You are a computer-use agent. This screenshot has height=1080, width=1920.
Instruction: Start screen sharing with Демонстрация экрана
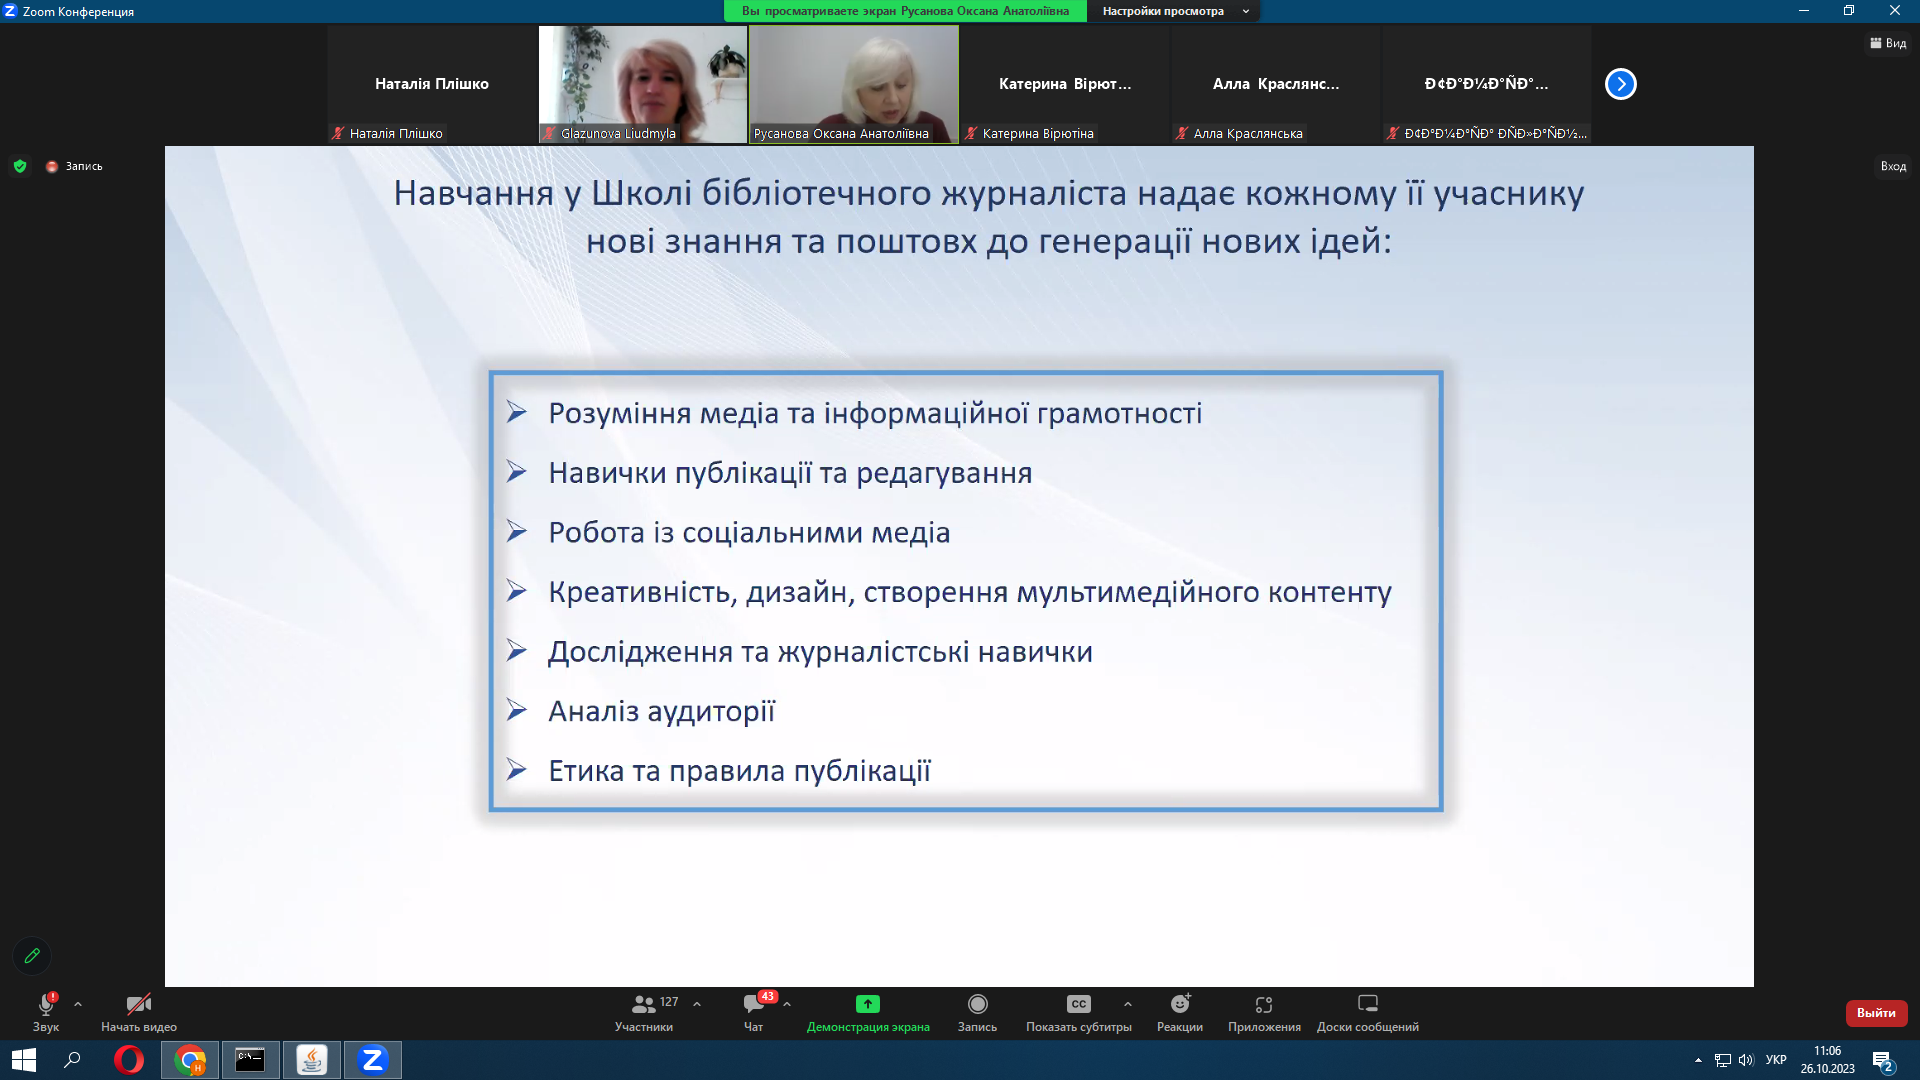(868, 1012)
